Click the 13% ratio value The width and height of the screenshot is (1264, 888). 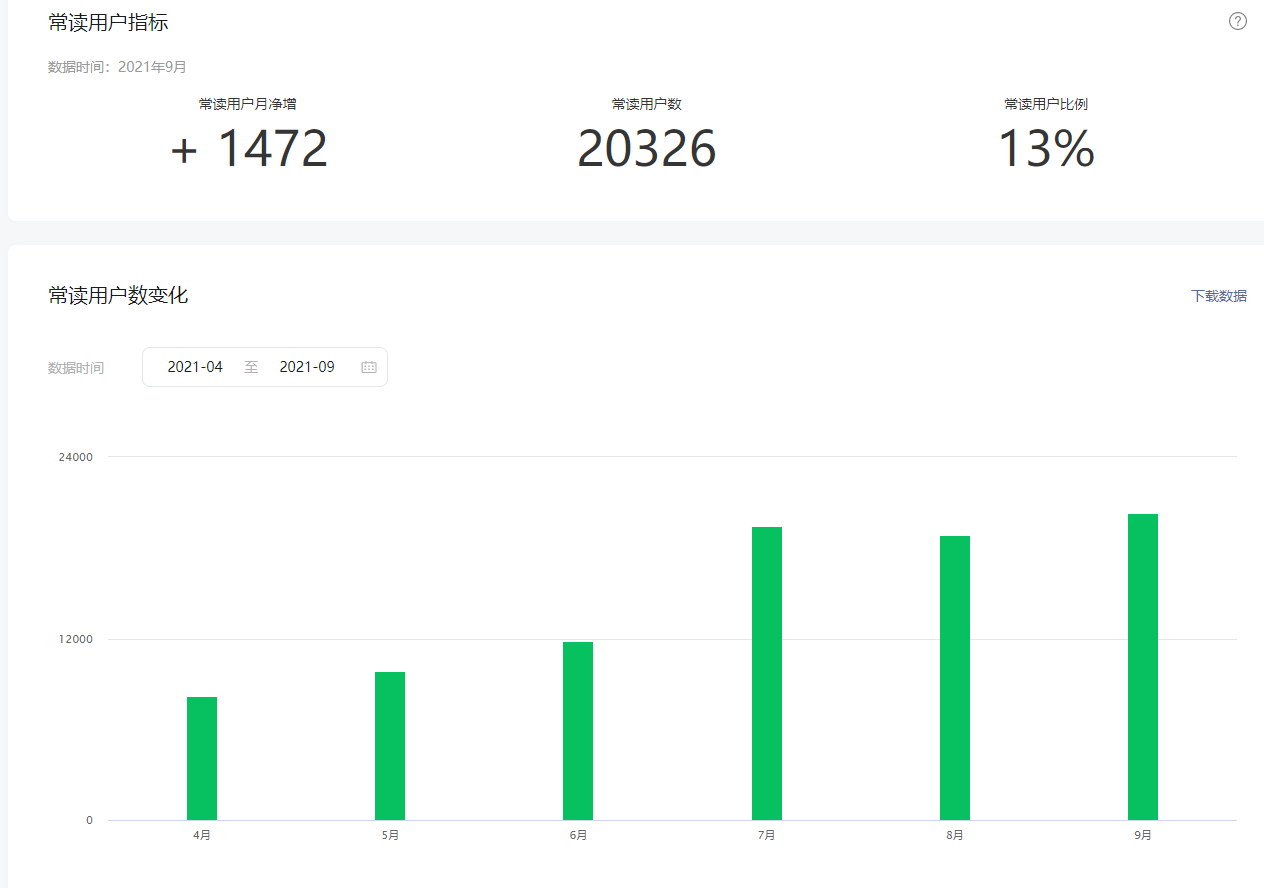[1046, 149]
